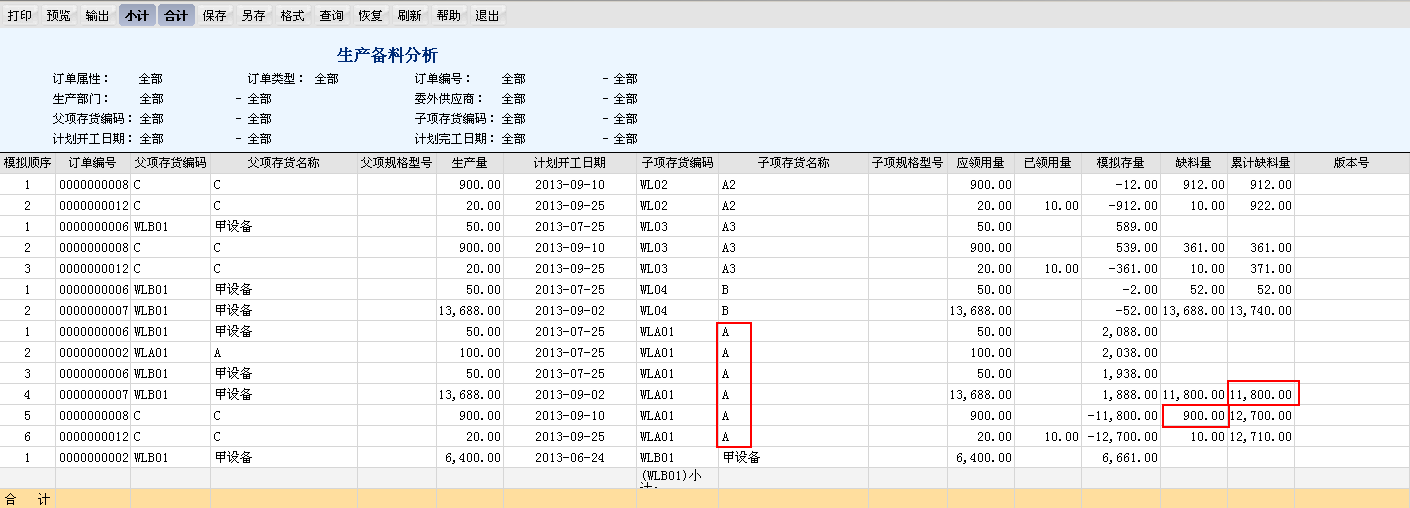Viewport: 1410px width, 508px height.
Task: Select the 父项存货名称 column header
Action: coord(283,163)
